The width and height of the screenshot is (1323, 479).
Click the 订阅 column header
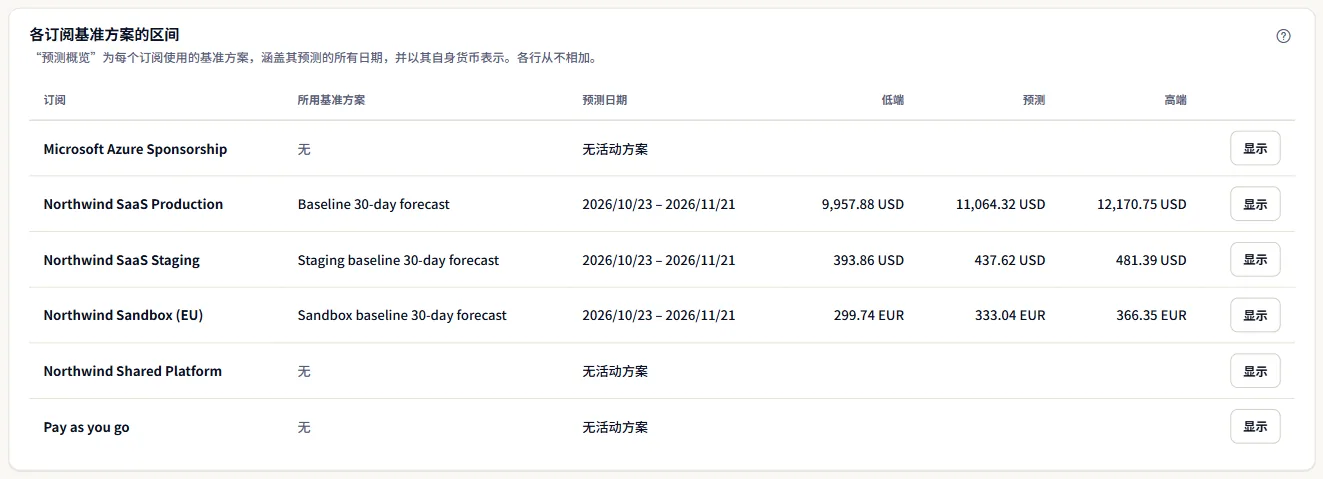[55, 101]
